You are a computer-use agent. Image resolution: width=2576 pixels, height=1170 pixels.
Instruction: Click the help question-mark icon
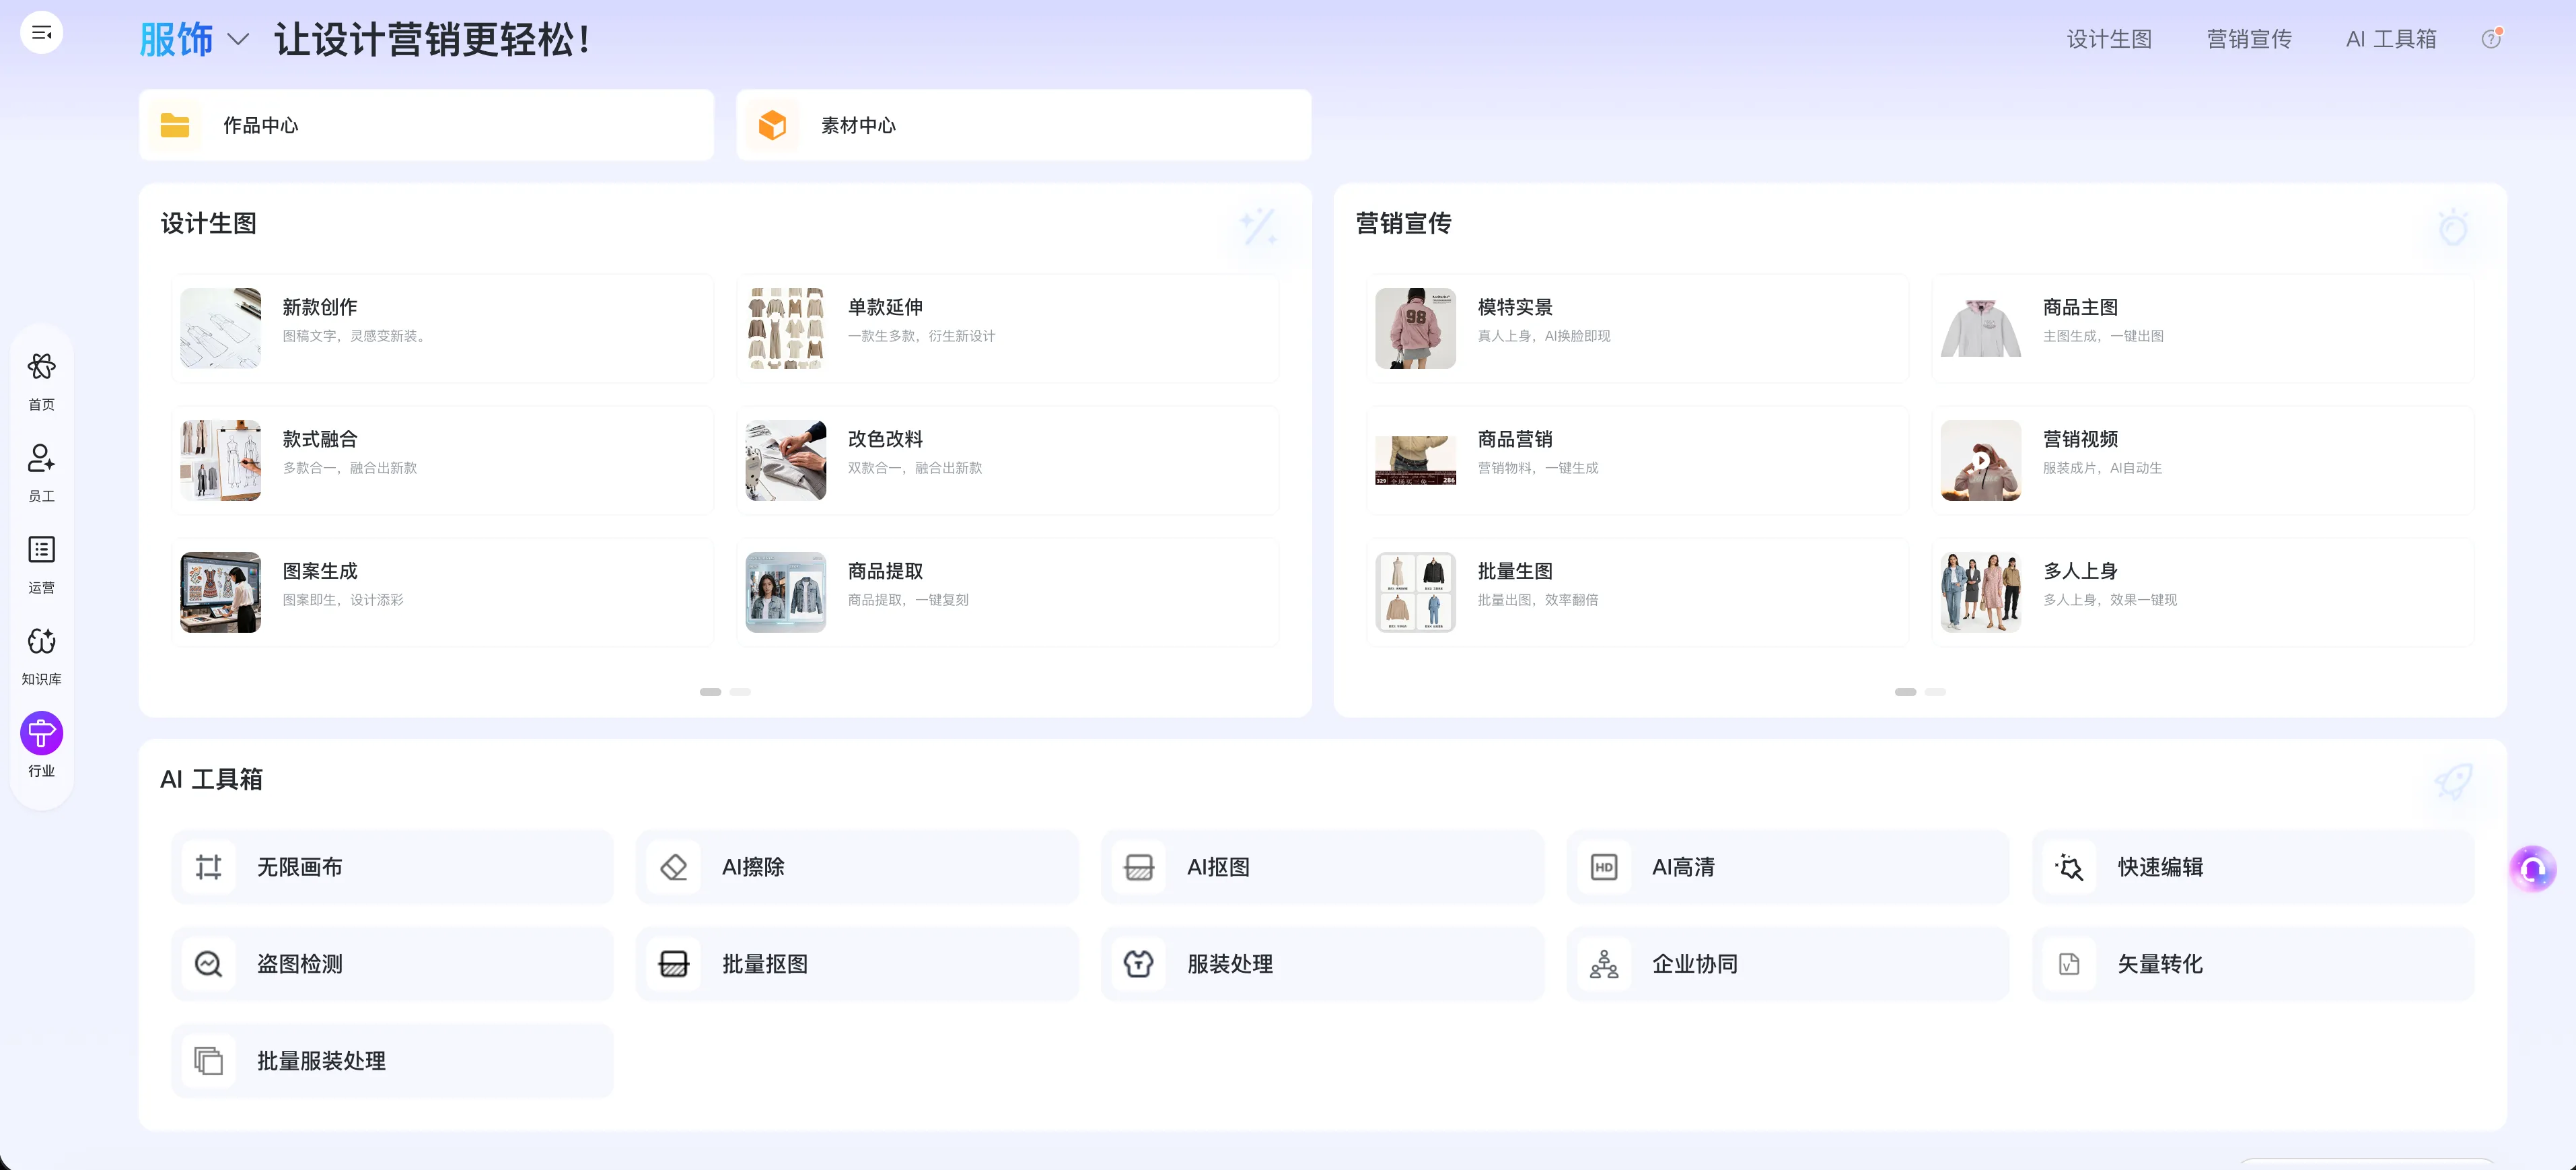[2491, 39]
